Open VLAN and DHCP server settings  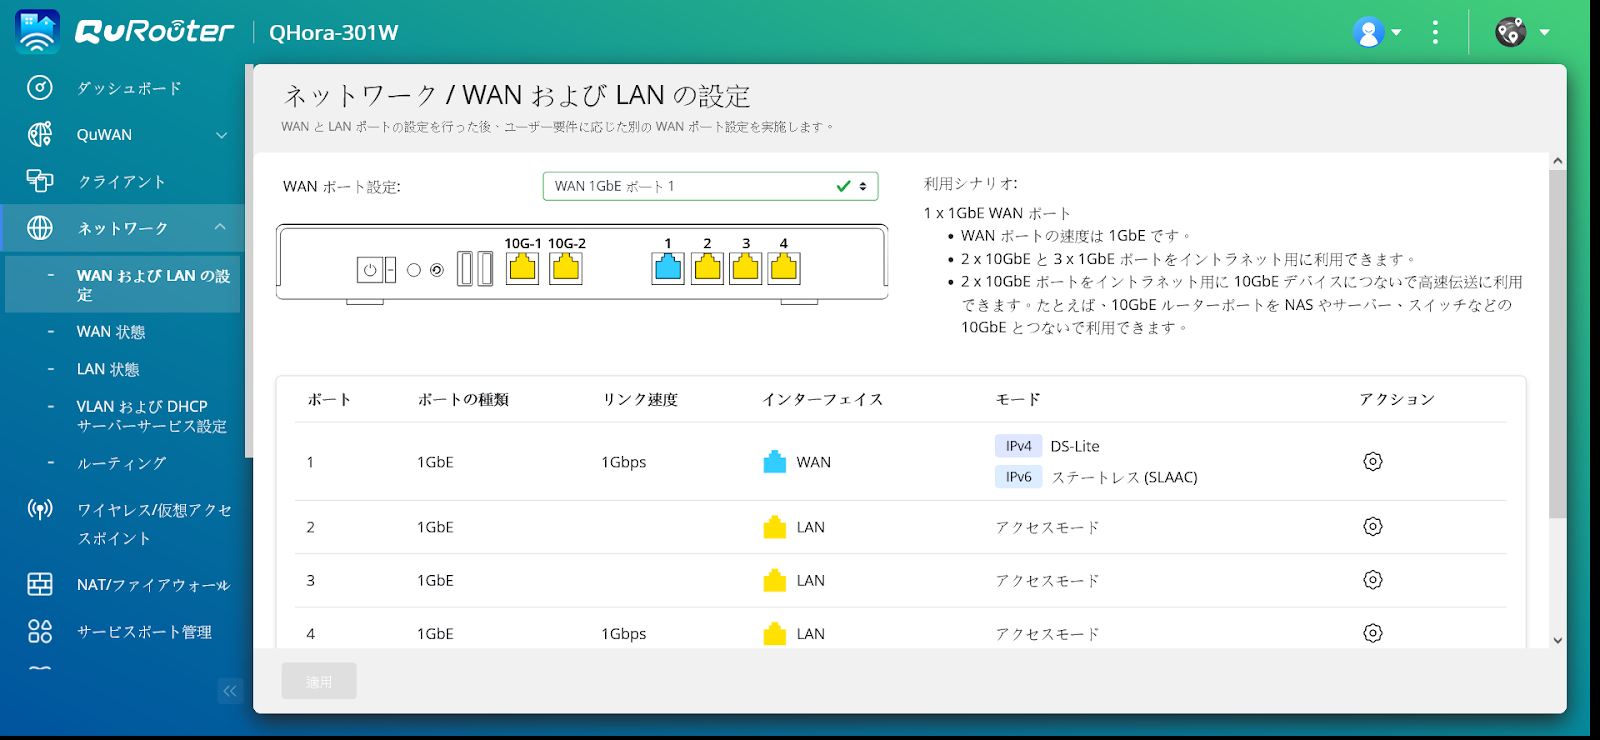pos(150,416)
